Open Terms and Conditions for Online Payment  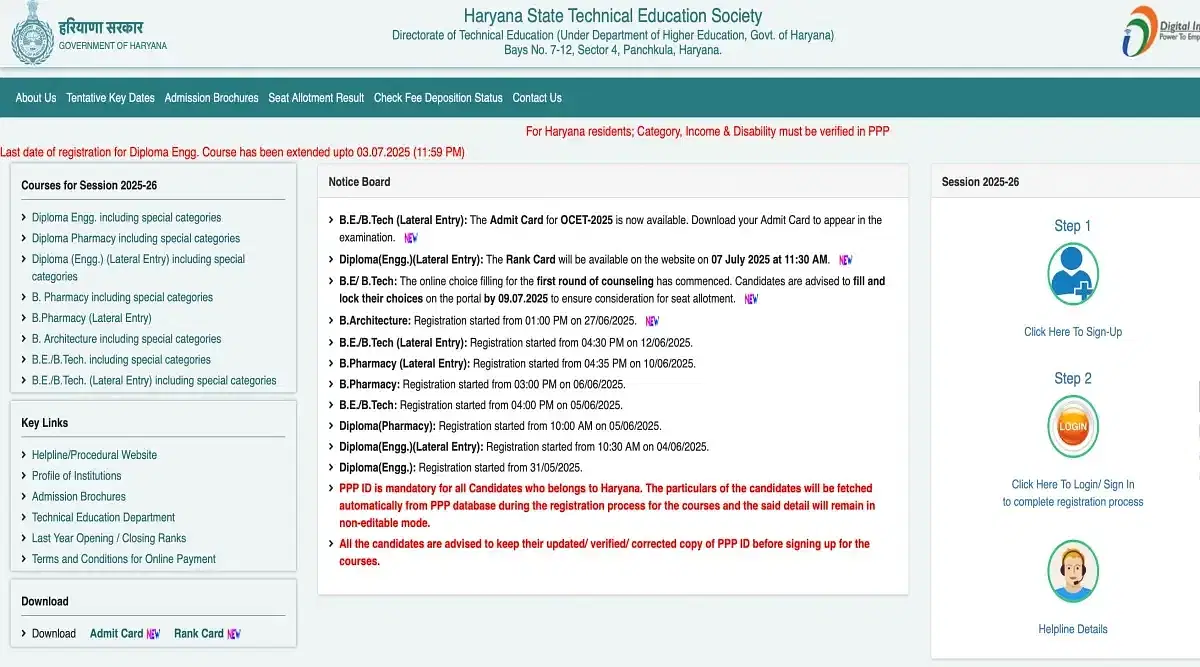(124, 559)
